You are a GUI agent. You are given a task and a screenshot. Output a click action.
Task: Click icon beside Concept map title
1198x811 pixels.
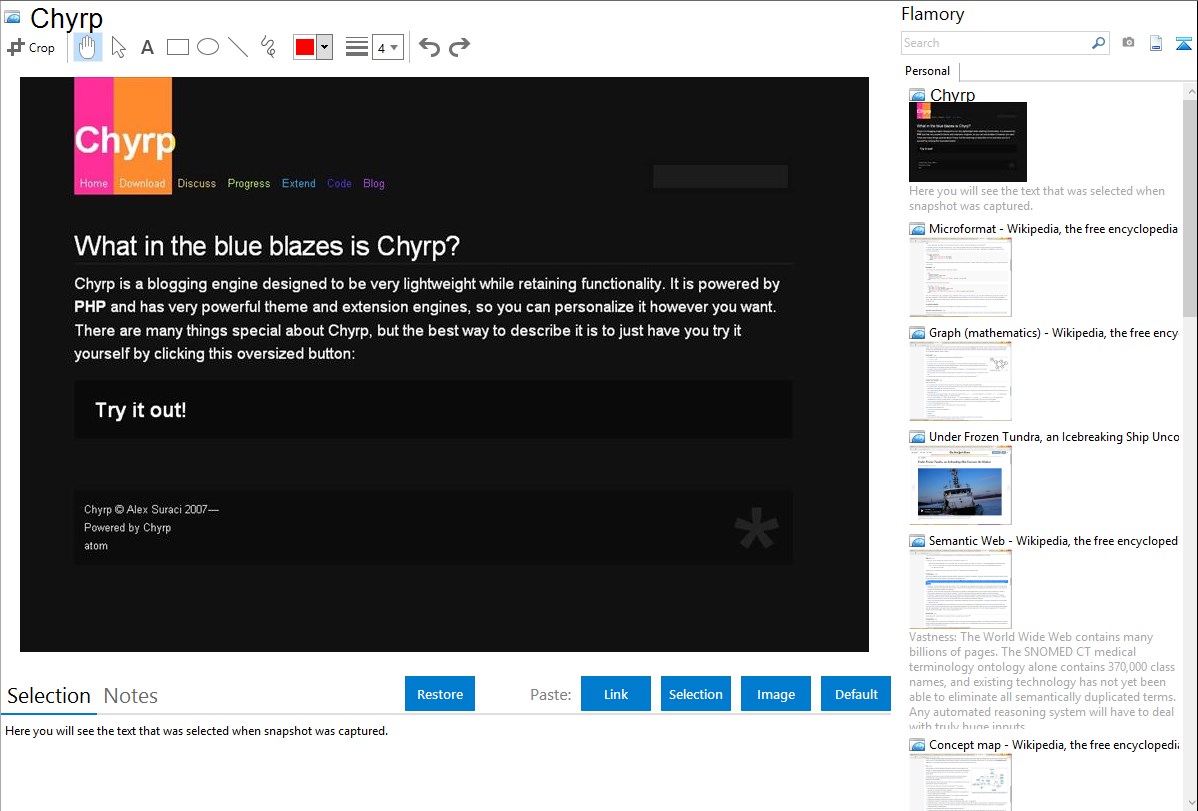[917, 745]
